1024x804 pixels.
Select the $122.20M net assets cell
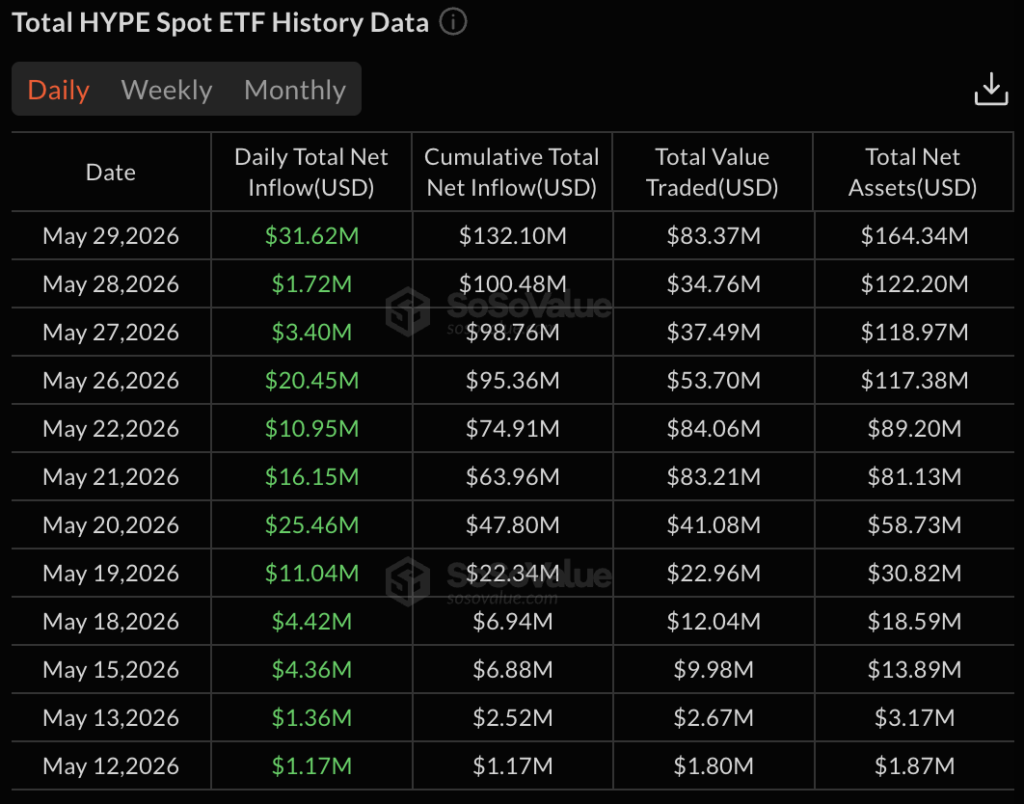[914, 284]
